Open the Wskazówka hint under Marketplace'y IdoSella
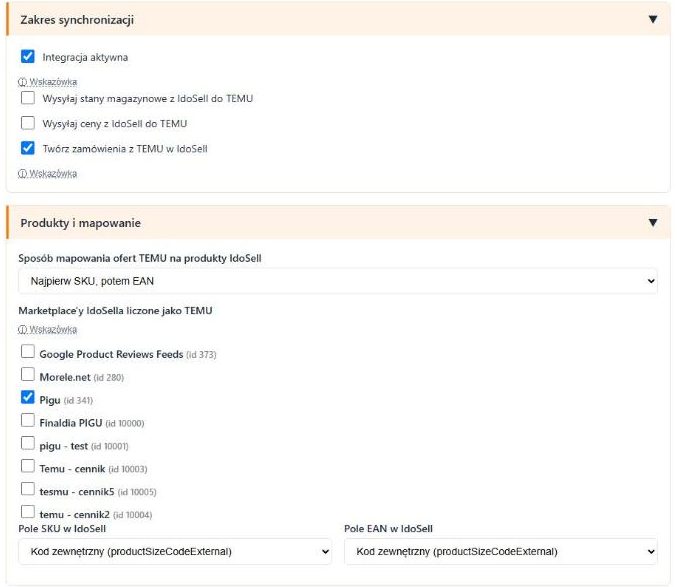This screenshot has height=587, width=677. point(47,329)
